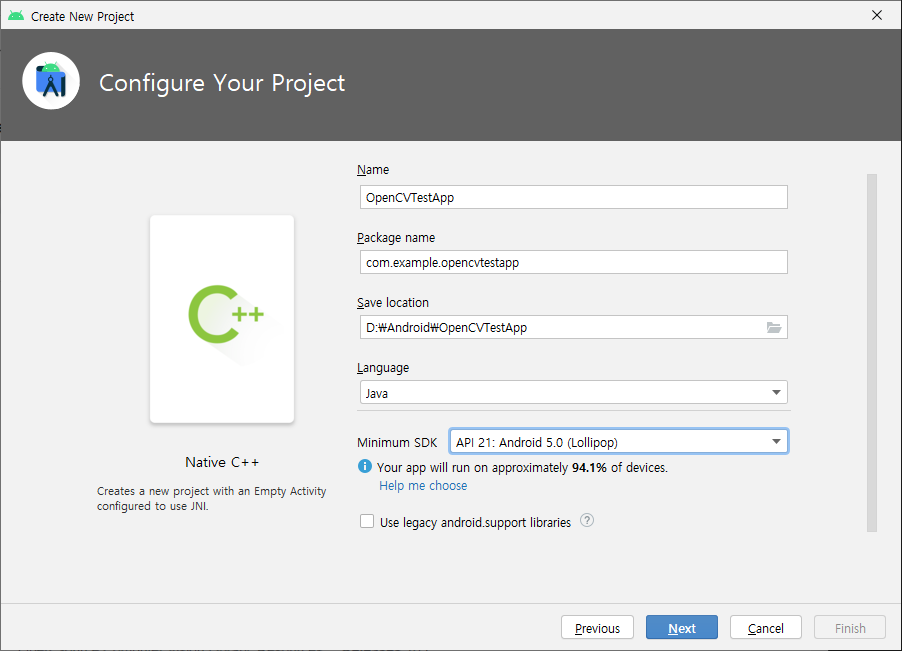Click the help question mark next to legacy libraries

(587, 520)
